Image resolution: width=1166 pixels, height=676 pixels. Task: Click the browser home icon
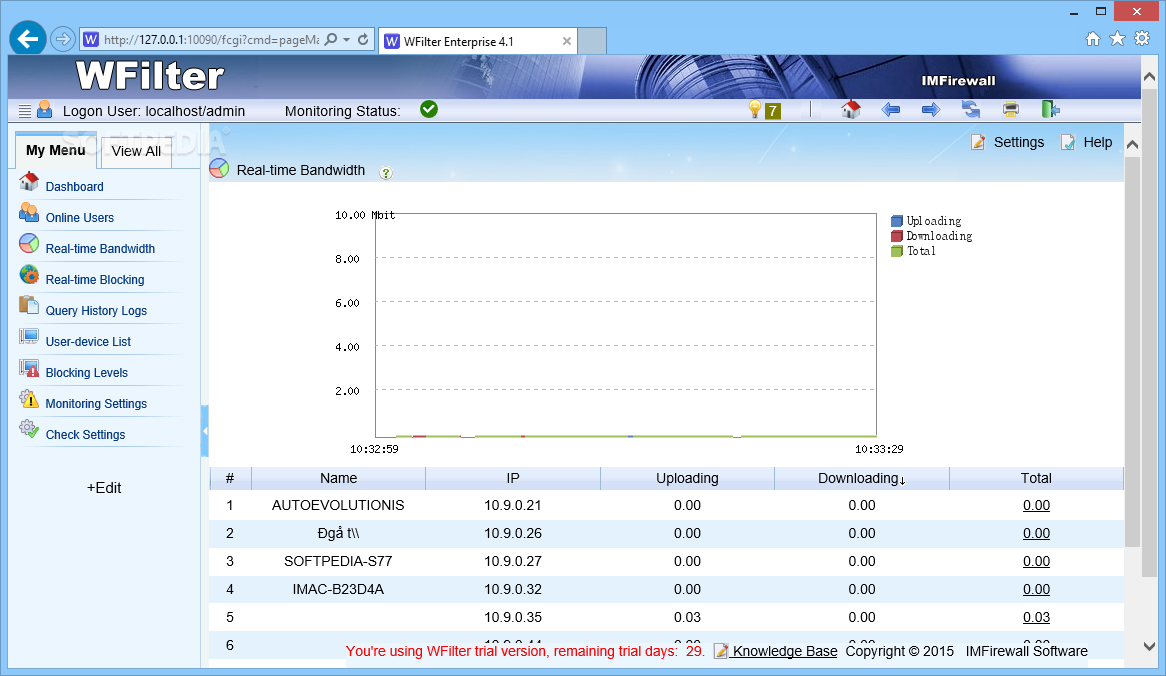(x=1092, y=39)
